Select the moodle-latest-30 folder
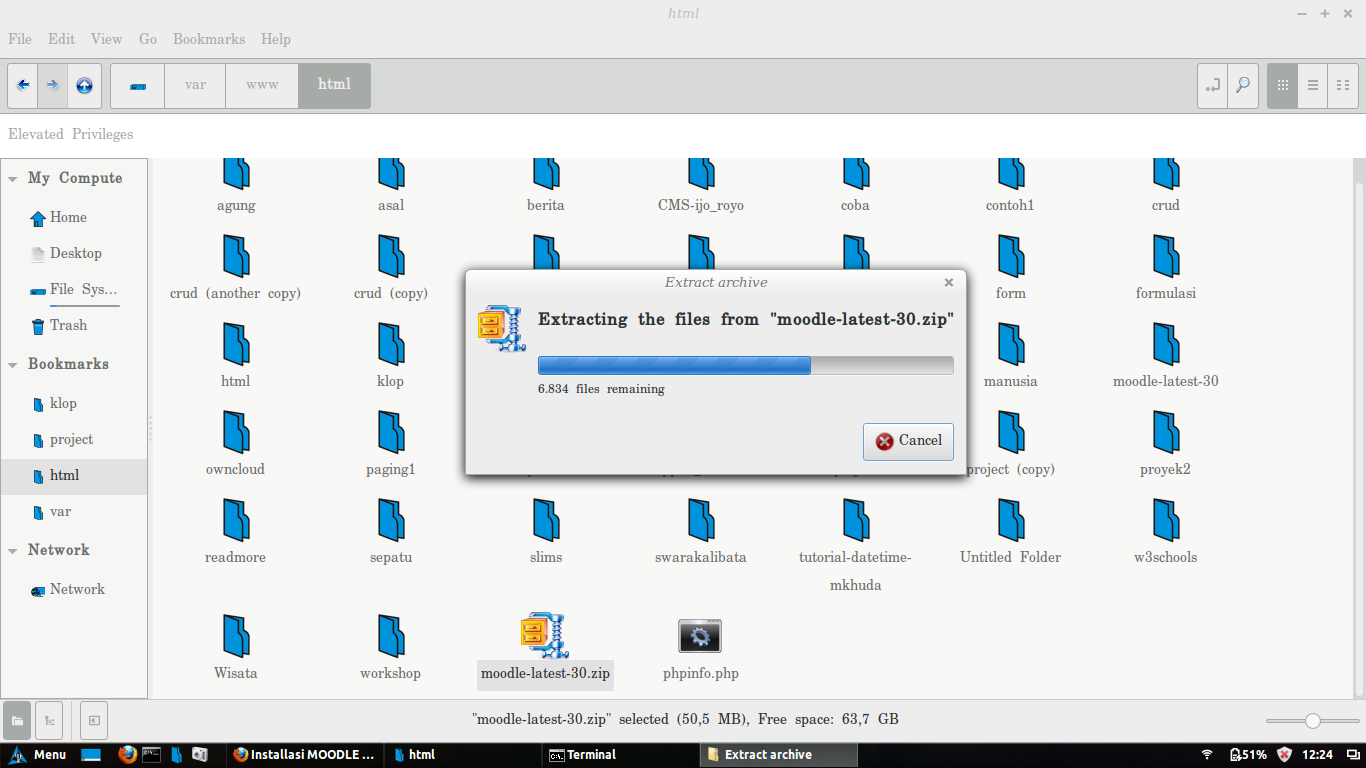1366x768 pixels. tap(1166, 344)
